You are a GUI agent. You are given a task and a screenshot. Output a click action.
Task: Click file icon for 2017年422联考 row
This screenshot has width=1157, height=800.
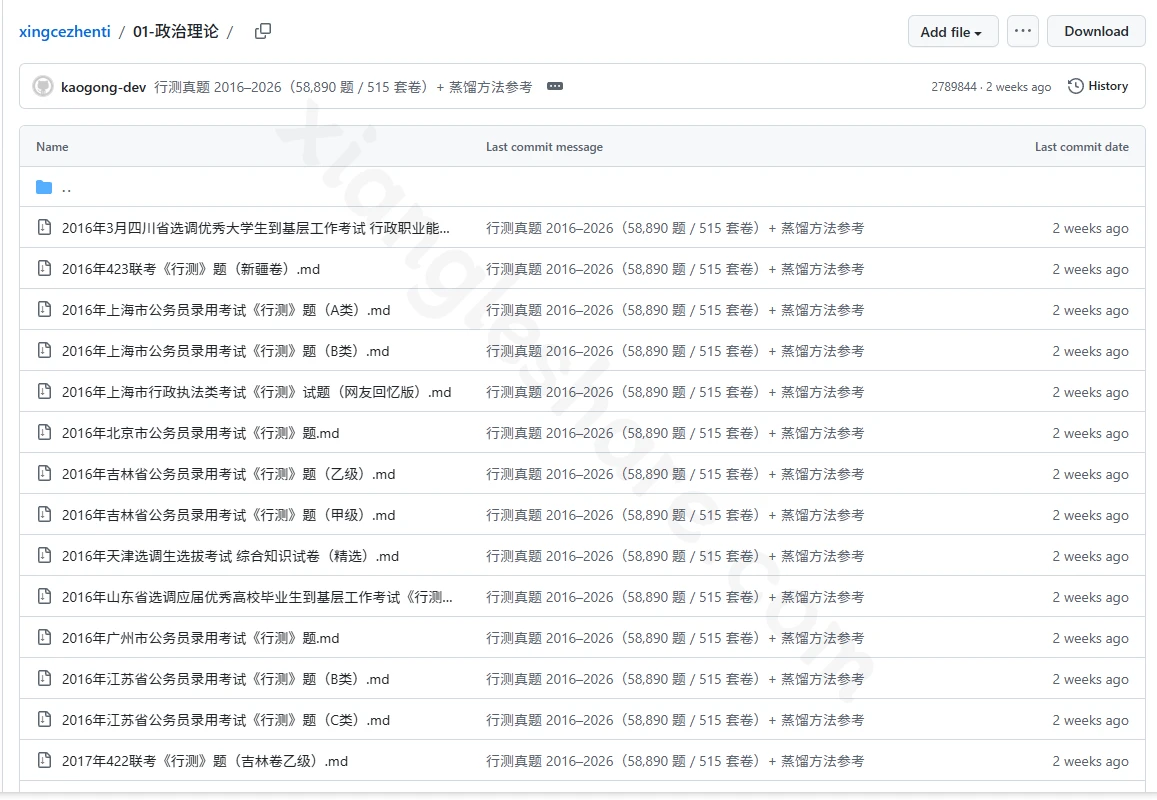[44, 760]
